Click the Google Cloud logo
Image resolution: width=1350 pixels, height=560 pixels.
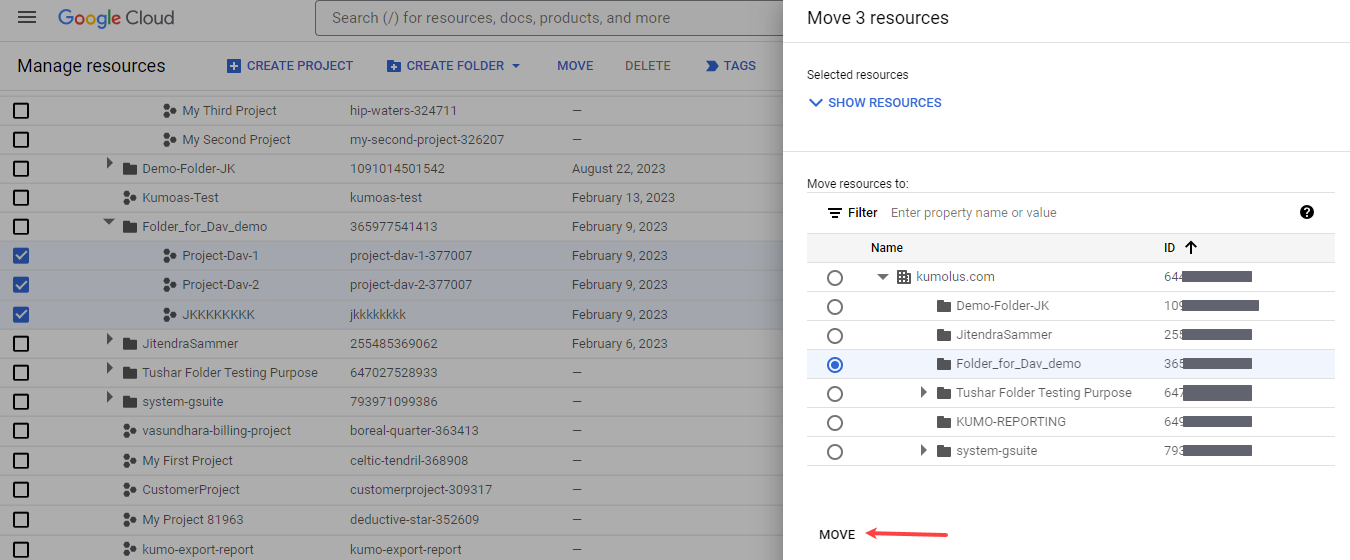[116, 18]
